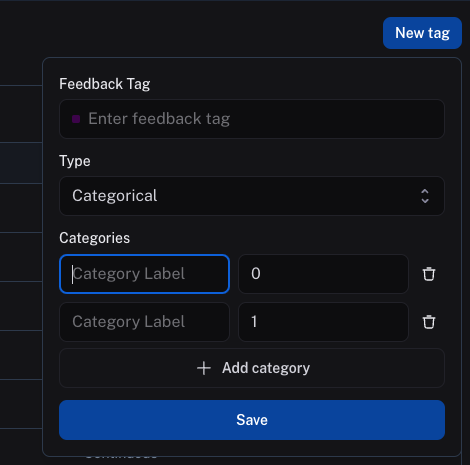This screenshot has width=470, height=465.
Task: Delete the second category with trash icon
Action: tap(429, 322)
